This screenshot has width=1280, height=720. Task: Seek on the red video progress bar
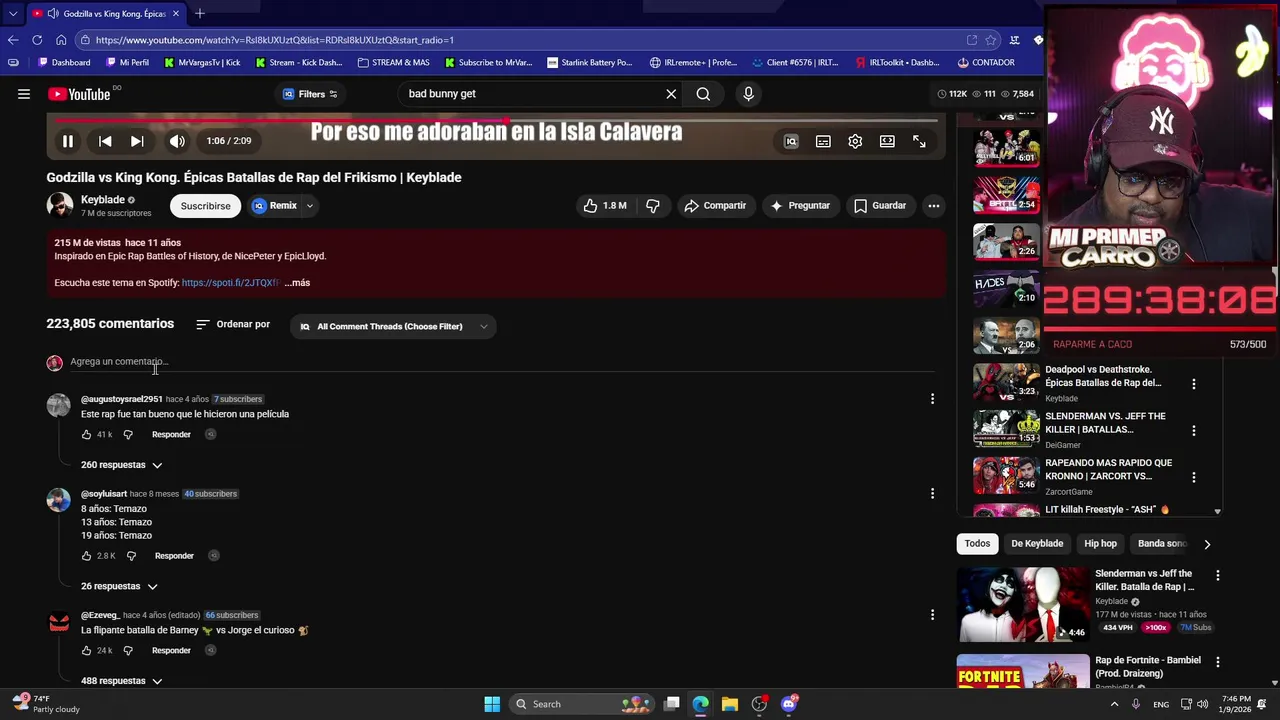click(496, 120)
